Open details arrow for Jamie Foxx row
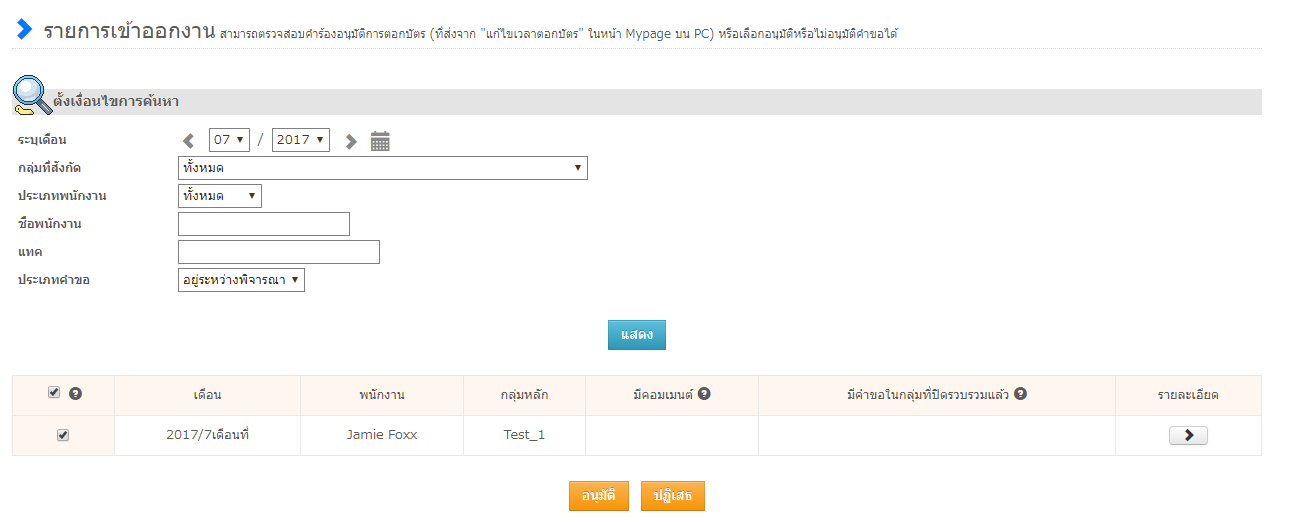1291x522 pixels. [1187, 435]
